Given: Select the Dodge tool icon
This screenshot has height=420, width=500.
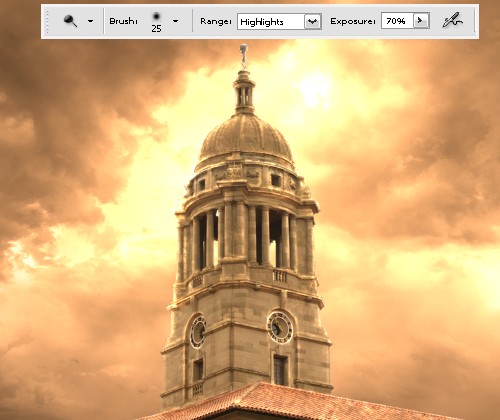Looking at the screenshot, I should click(x=70, y=21).
